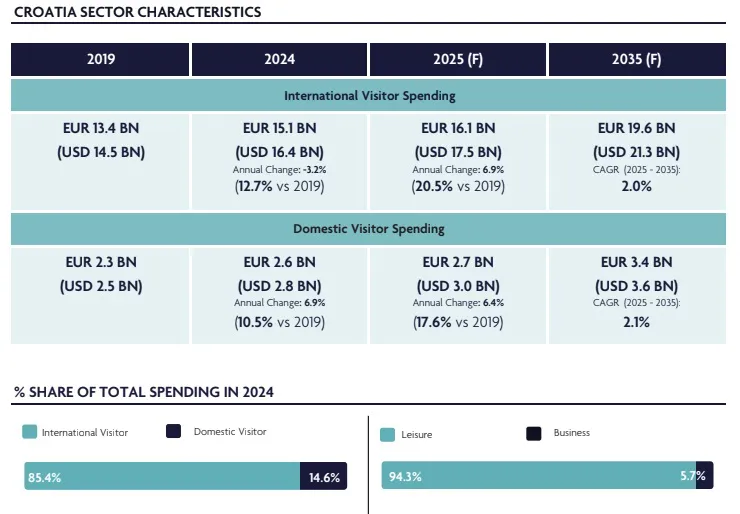740x514 pixels.
Task: Click the 2.1% CAGR domestic figure
Action: pos(637,322)
